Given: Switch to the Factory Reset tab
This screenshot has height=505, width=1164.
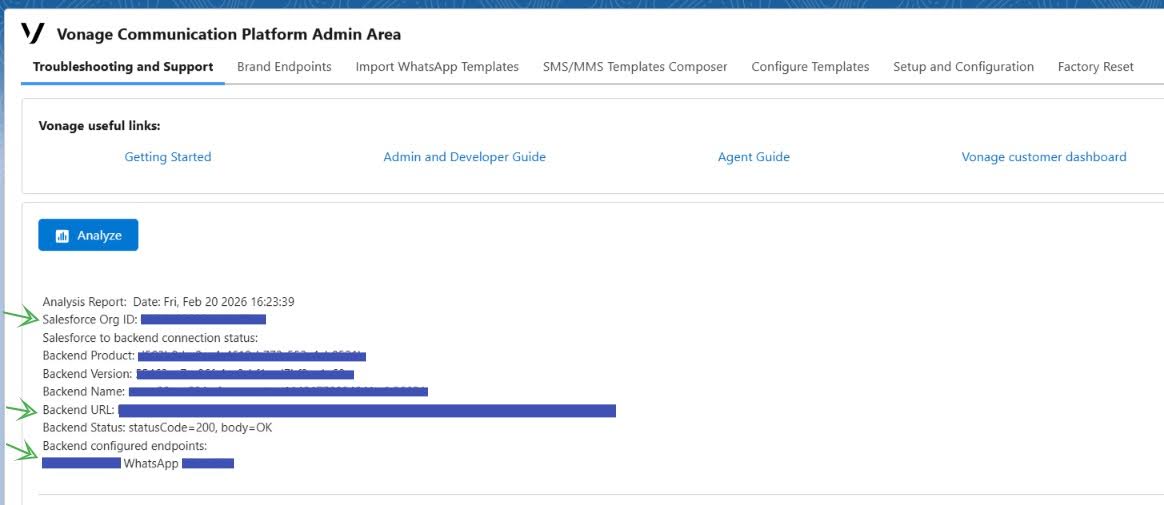Looking at the screenshot, I should pyautogui.click(x=1096, y=67).
